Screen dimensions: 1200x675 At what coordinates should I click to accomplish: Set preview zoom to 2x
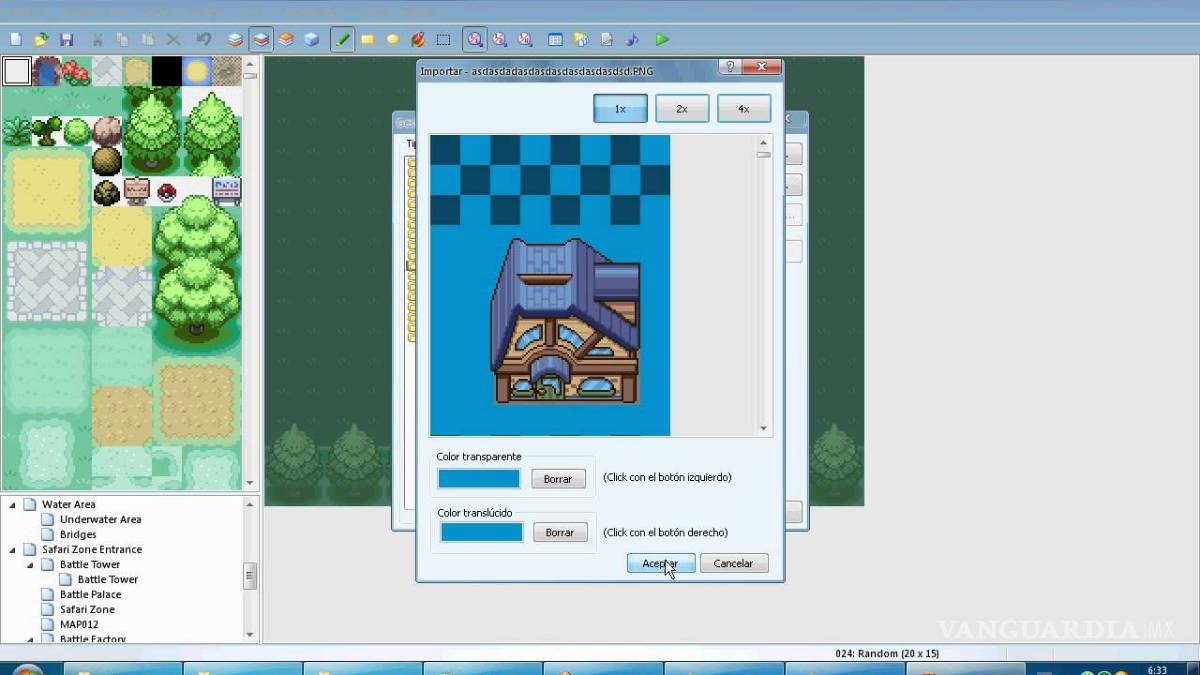pos(682,109)
